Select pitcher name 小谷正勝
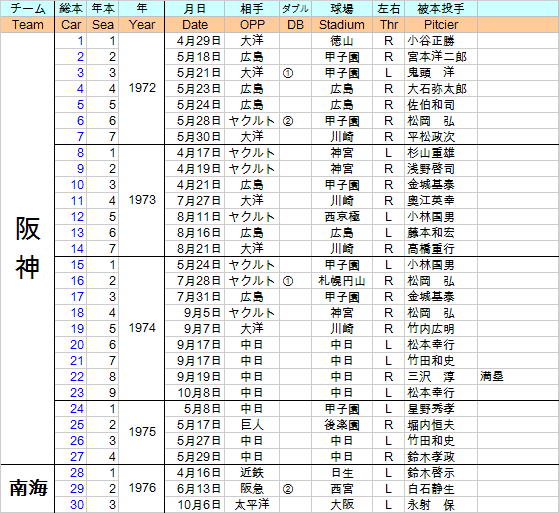Viewport: 559px width, 513px height. coord(431,41)
